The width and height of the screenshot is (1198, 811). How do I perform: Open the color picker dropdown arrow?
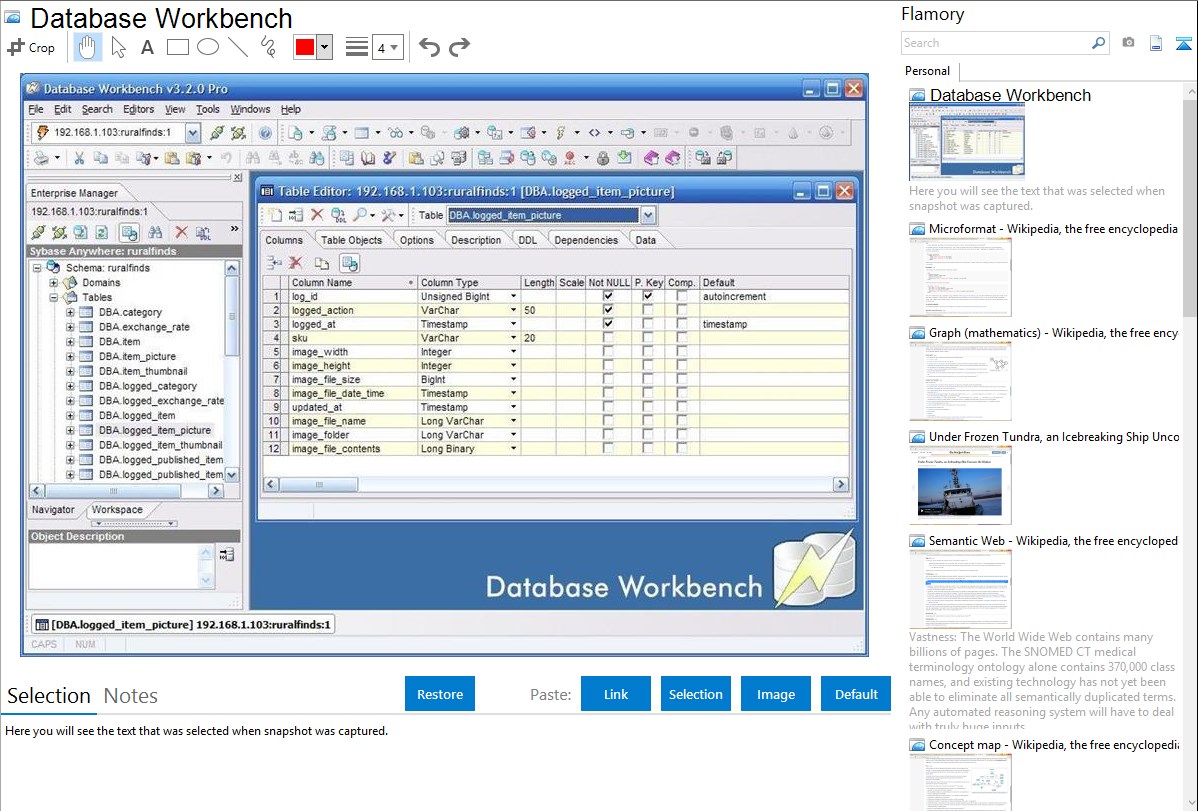click(x=324, y=47)
